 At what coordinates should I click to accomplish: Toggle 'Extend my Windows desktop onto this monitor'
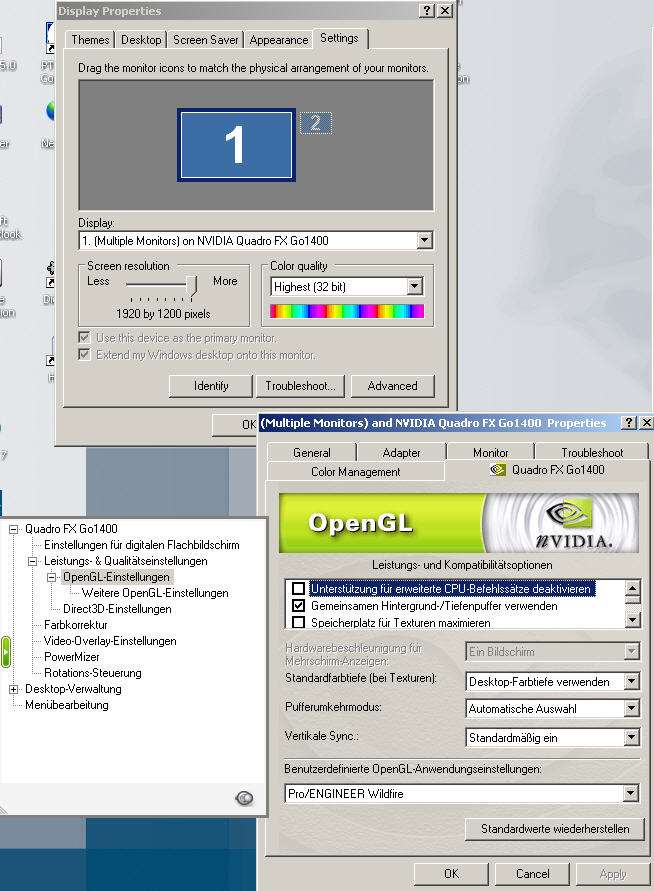pyautogui.click(x=84, y=355)
